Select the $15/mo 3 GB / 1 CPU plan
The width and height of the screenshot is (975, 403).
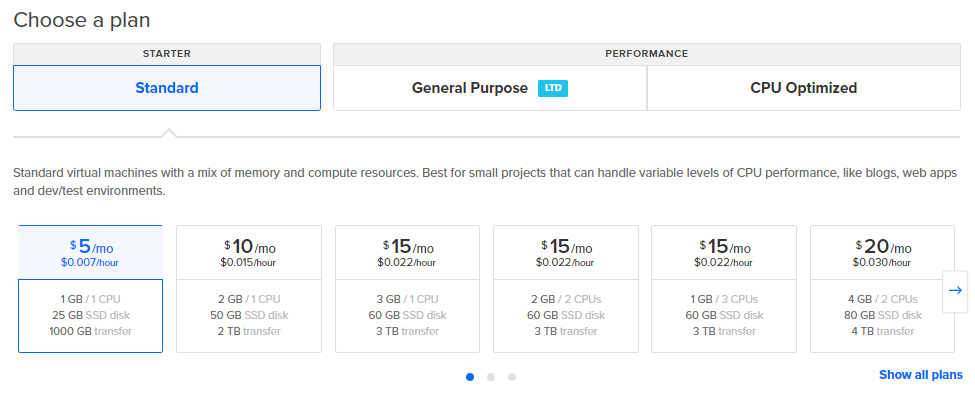click(407, 289)
